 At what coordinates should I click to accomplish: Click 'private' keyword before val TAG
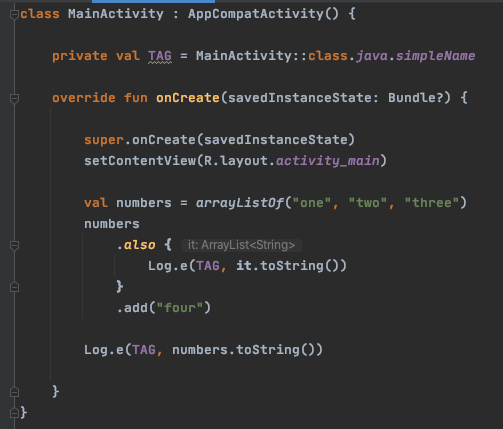pyautogui.click(x=80, y=56)
